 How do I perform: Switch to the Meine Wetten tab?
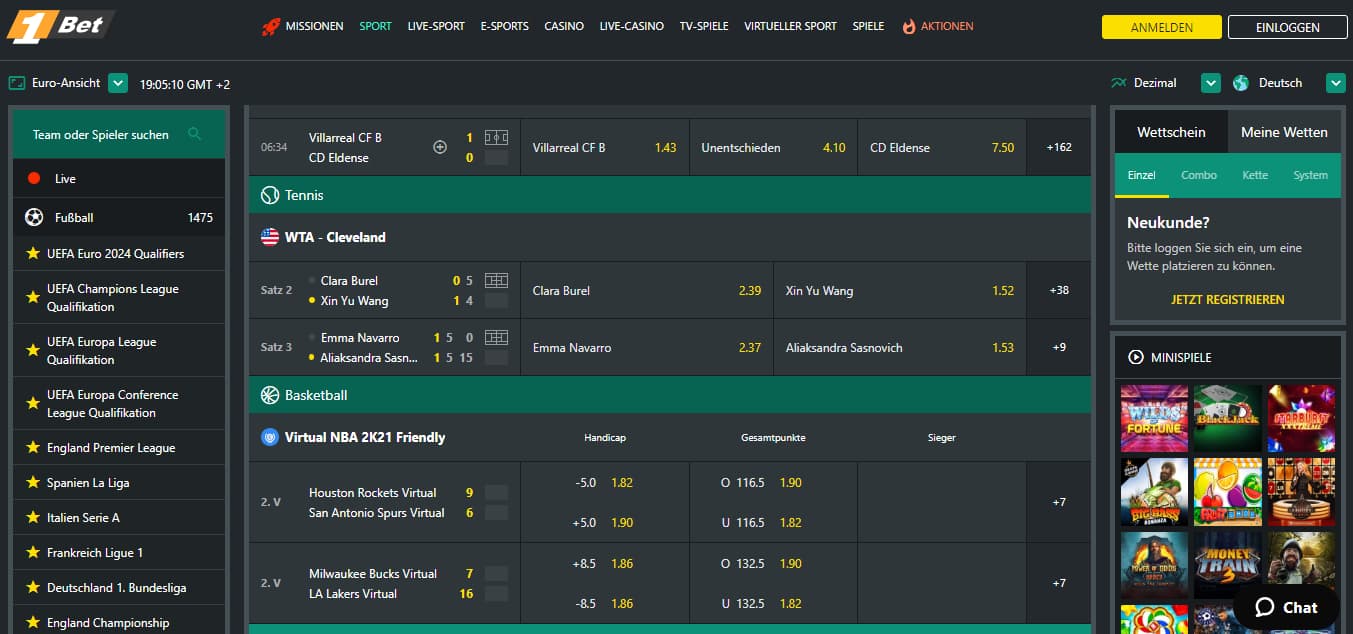pyautogui.click(x=1284, y=132)
